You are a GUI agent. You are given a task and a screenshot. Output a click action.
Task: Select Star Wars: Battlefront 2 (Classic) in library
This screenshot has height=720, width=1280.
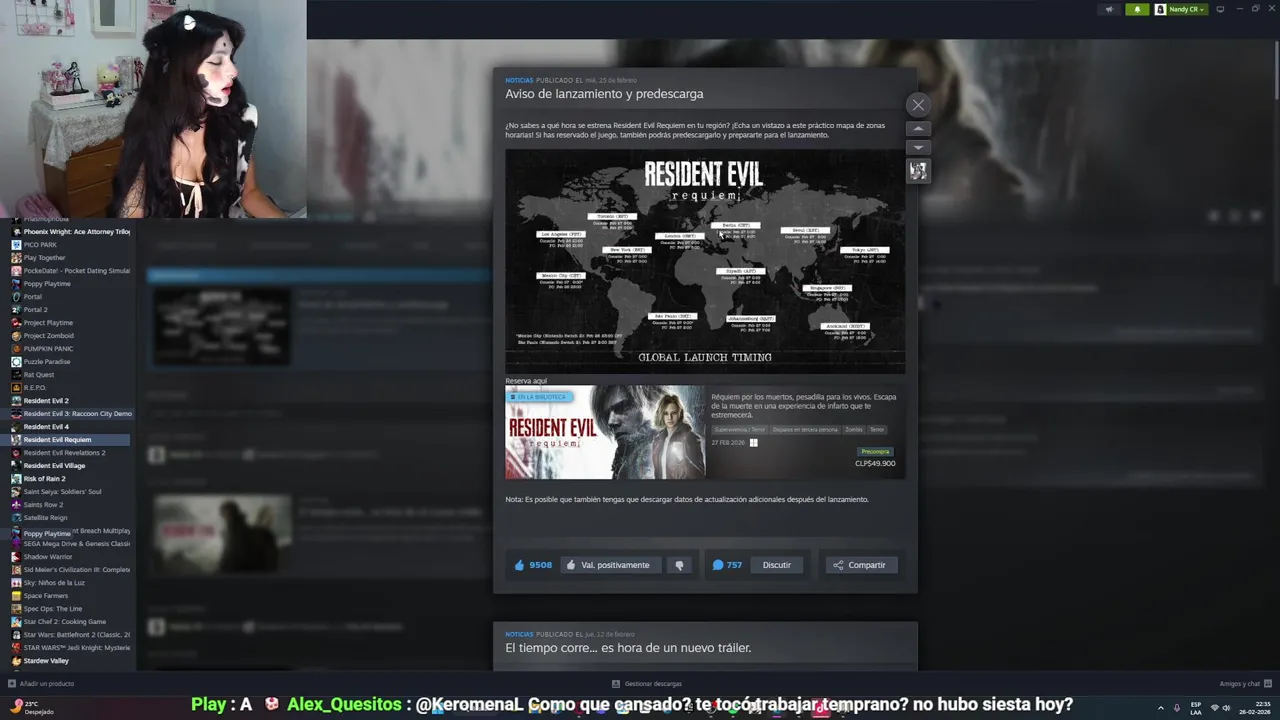(70, 635)
